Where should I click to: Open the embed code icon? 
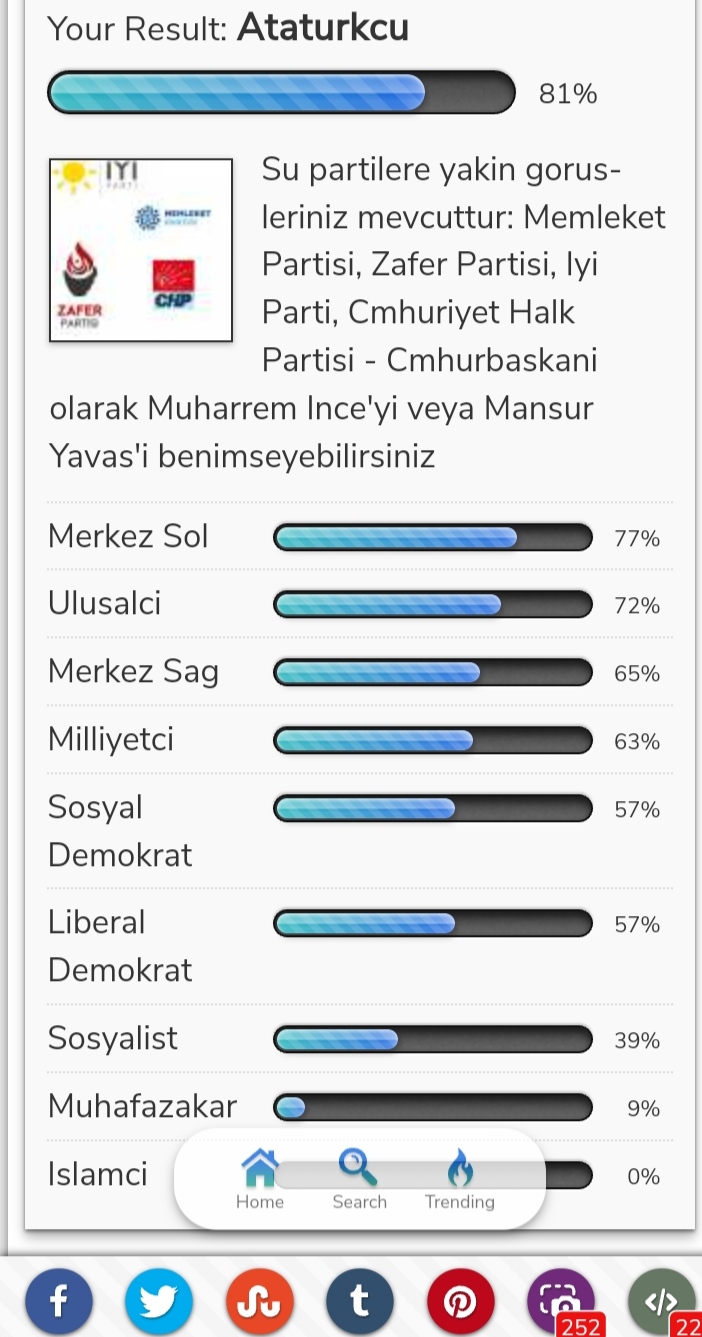coord(662,1301)
